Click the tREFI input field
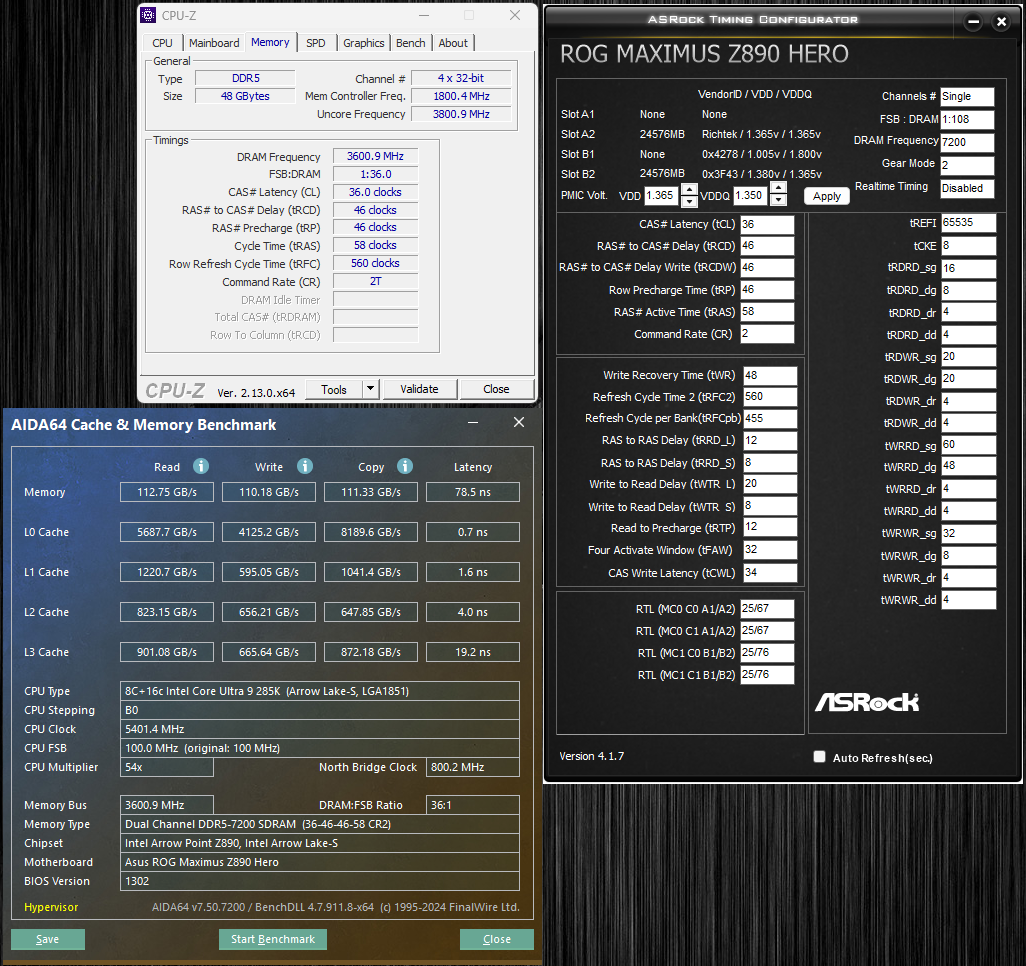1026x966 pixels. click(968, 223)
